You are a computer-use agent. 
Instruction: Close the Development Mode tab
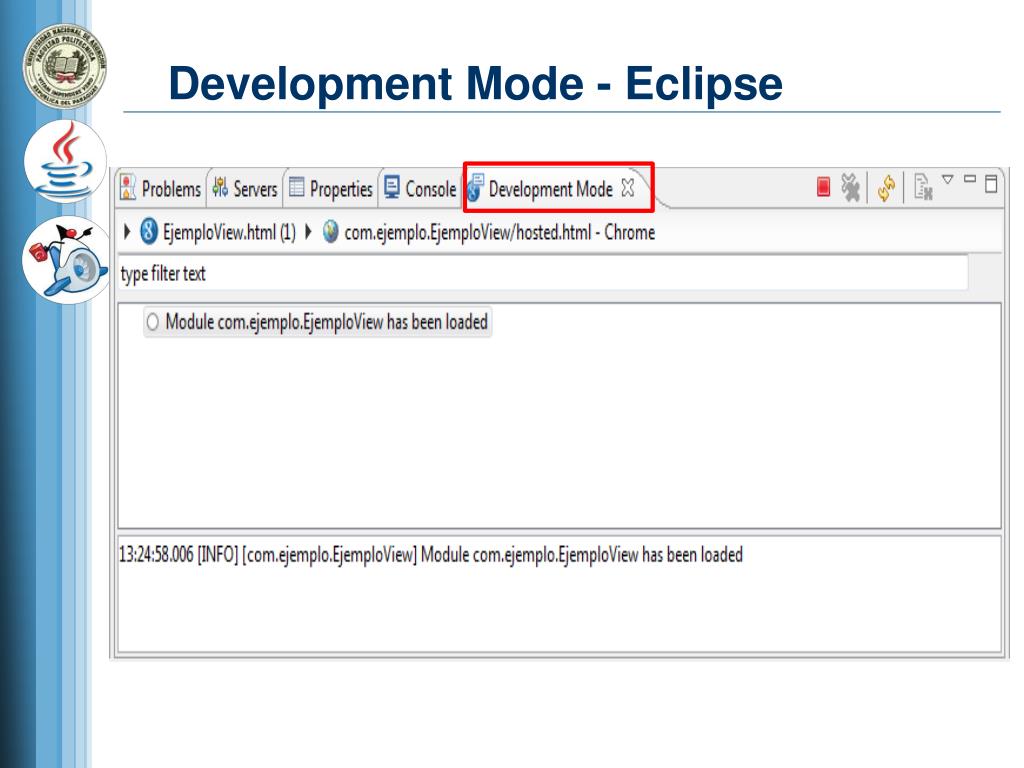tap(628, 187)
